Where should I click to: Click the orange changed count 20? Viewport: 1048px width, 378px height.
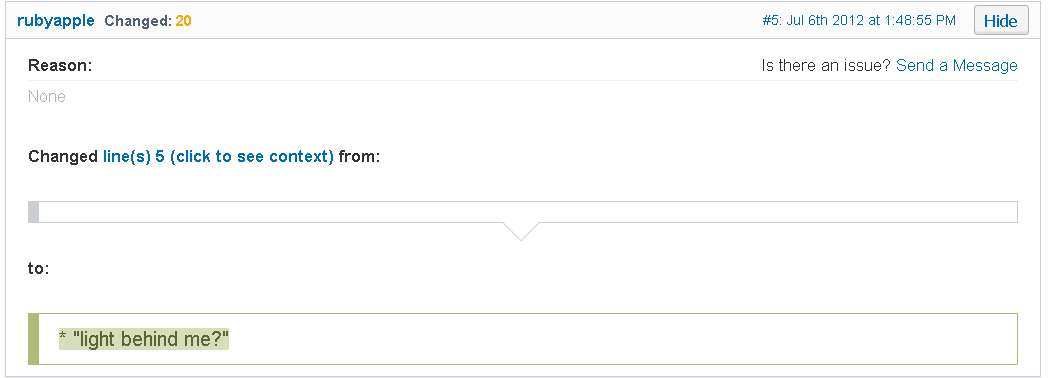pos(184,21)
